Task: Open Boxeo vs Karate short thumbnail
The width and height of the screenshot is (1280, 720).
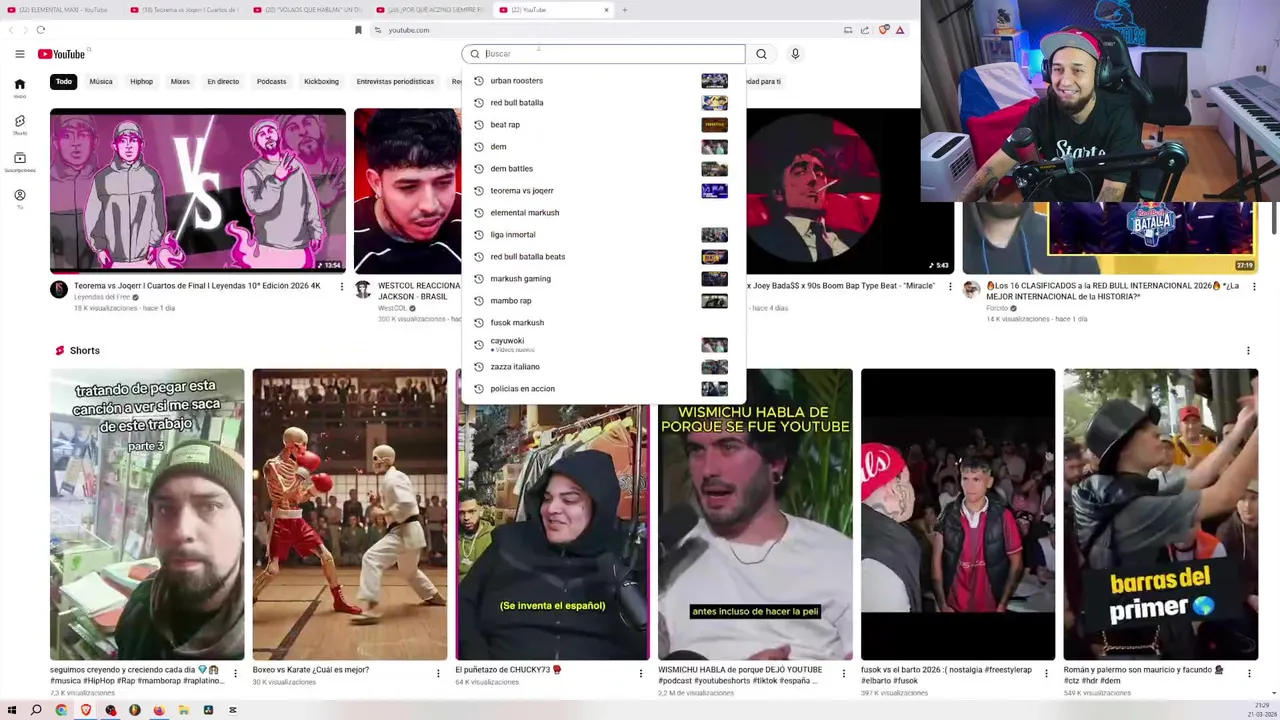Action: click(x=350, y=514)
